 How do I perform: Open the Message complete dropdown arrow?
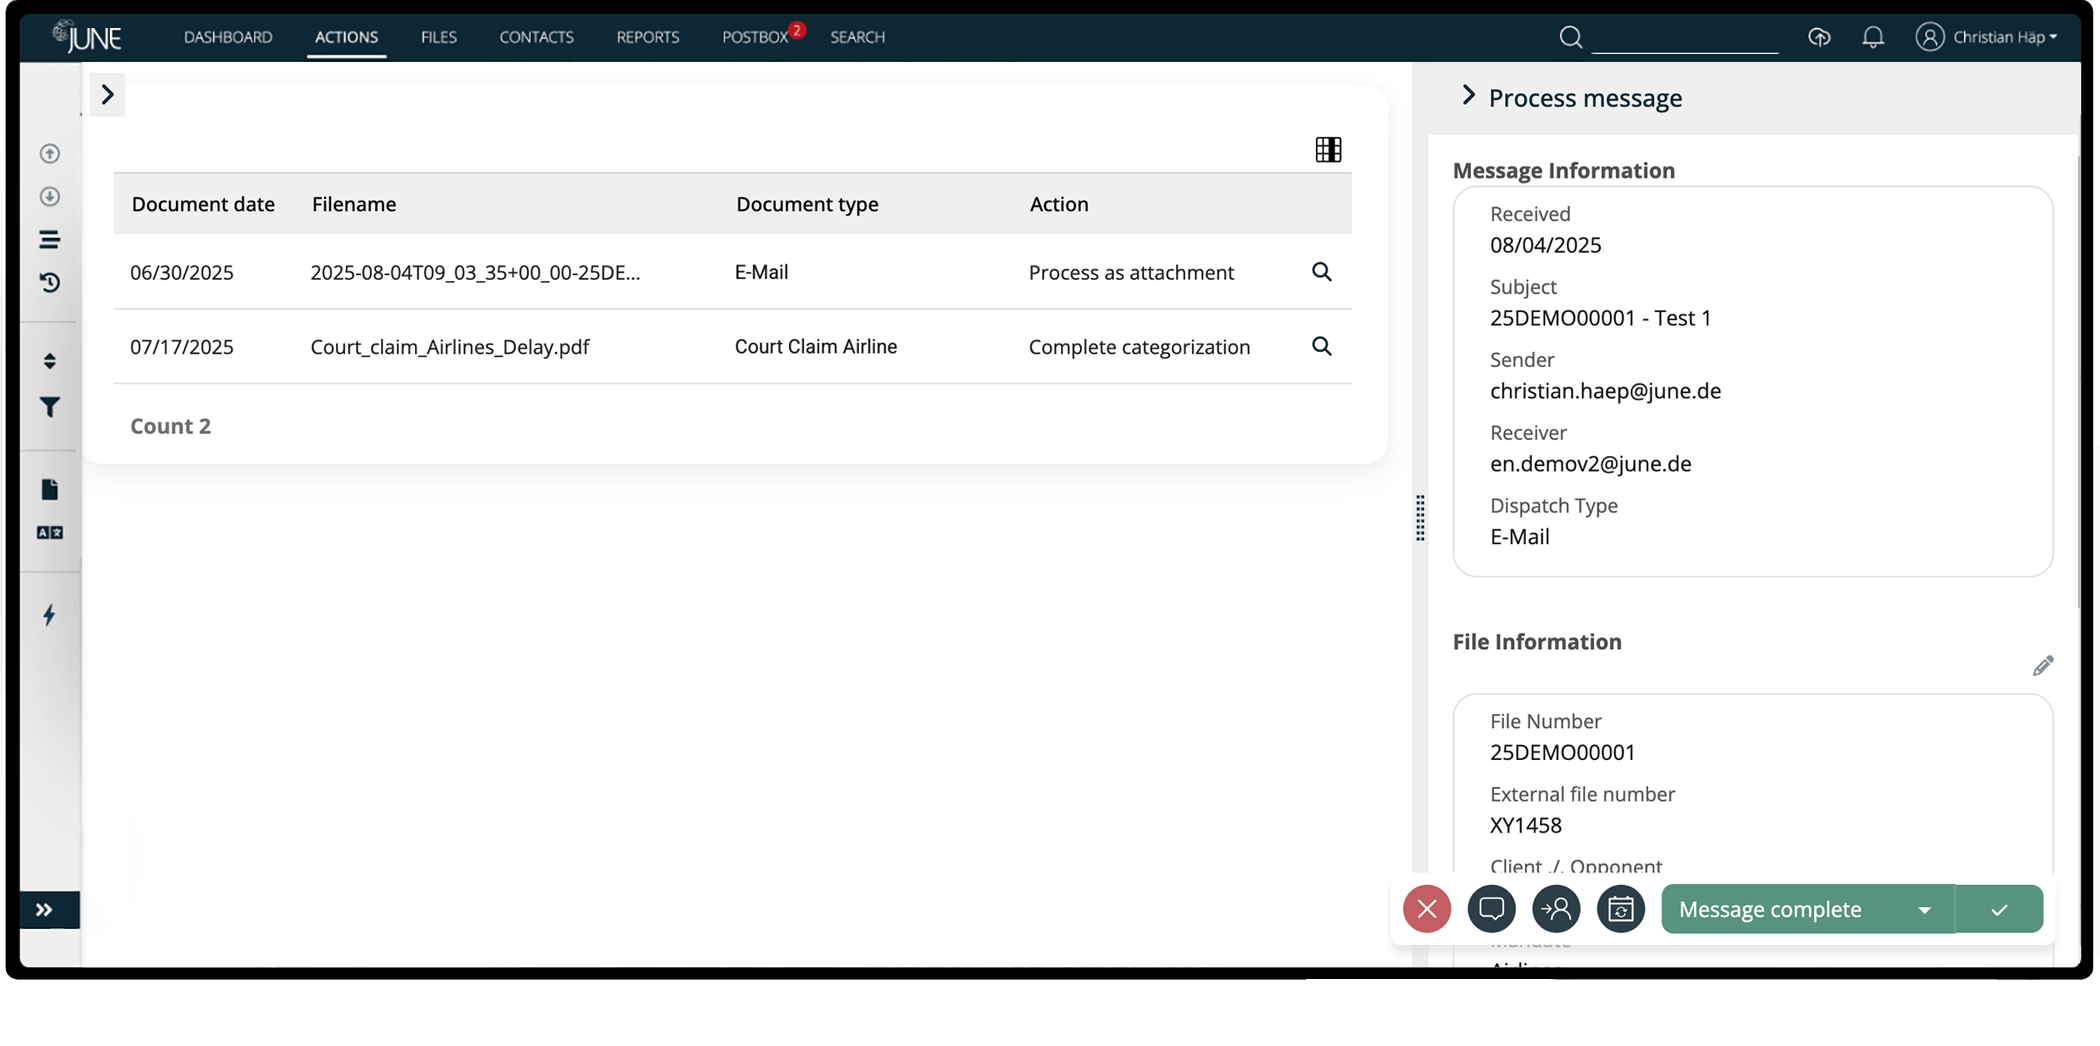[1924, 910]
